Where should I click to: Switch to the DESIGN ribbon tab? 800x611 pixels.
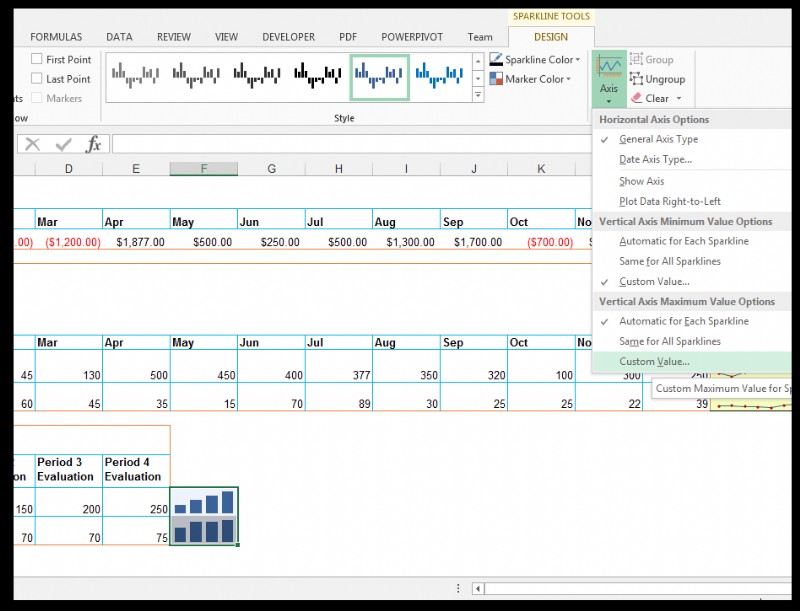551,36
